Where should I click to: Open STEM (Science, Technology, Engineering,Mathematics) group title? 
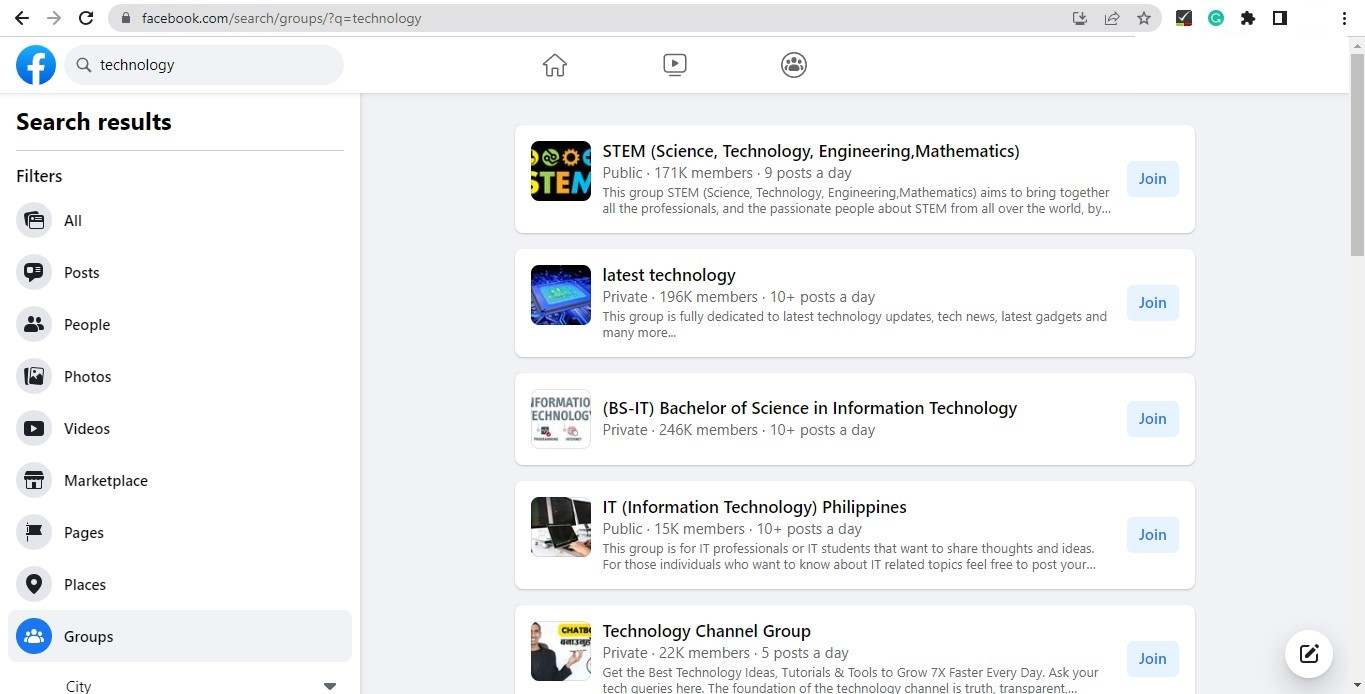click(x=811, y=152)
